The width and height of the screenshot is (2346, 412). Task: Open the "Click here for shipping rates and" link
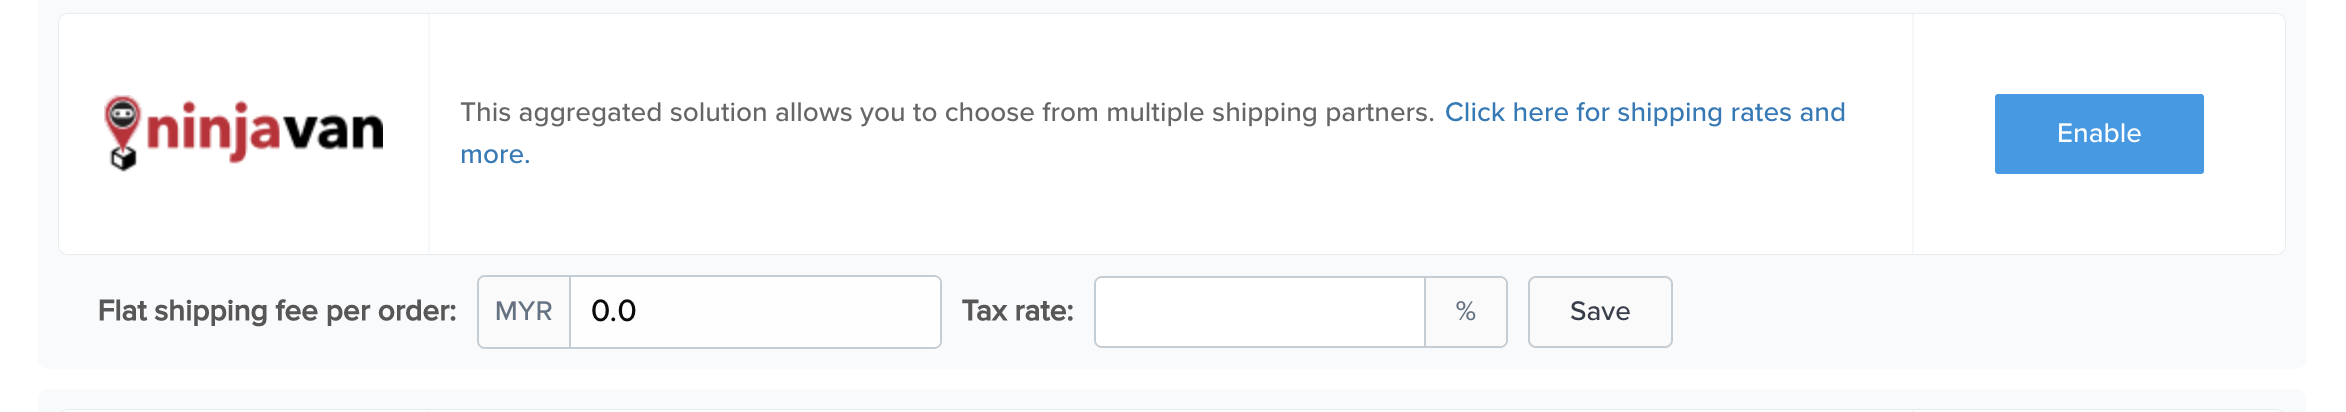tap(1645, 112)
